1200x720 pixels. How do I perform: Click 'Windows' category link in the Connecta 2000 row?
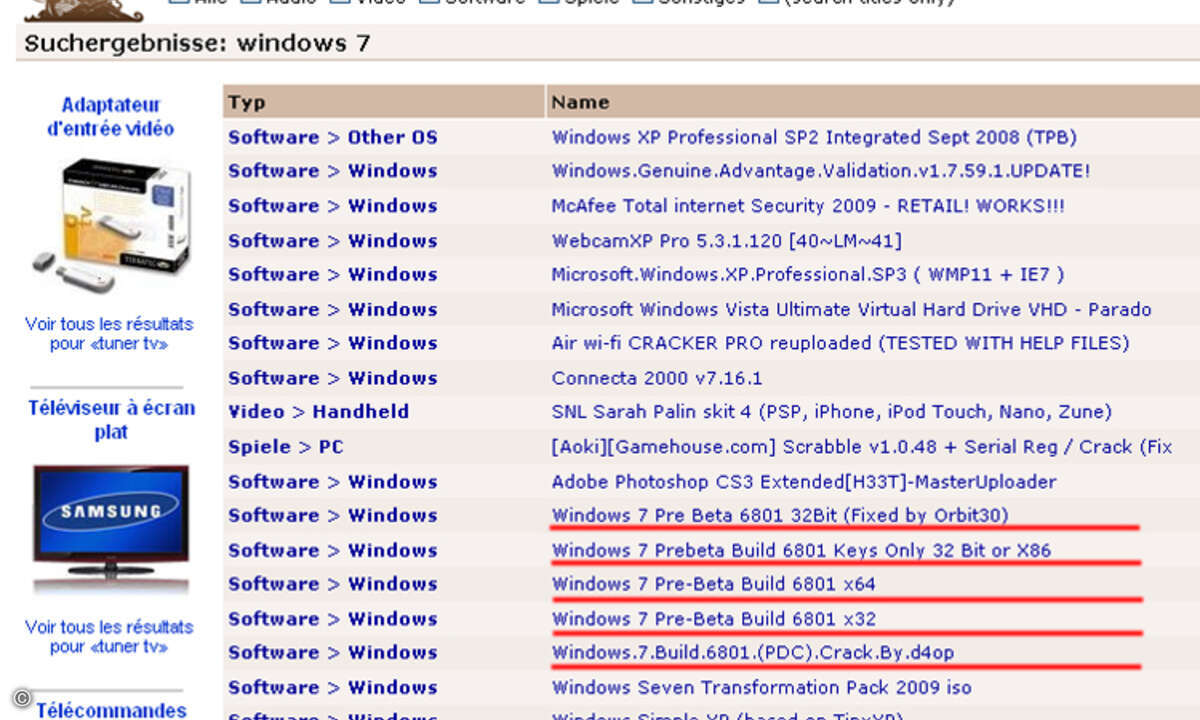click(x=392, y=378)
